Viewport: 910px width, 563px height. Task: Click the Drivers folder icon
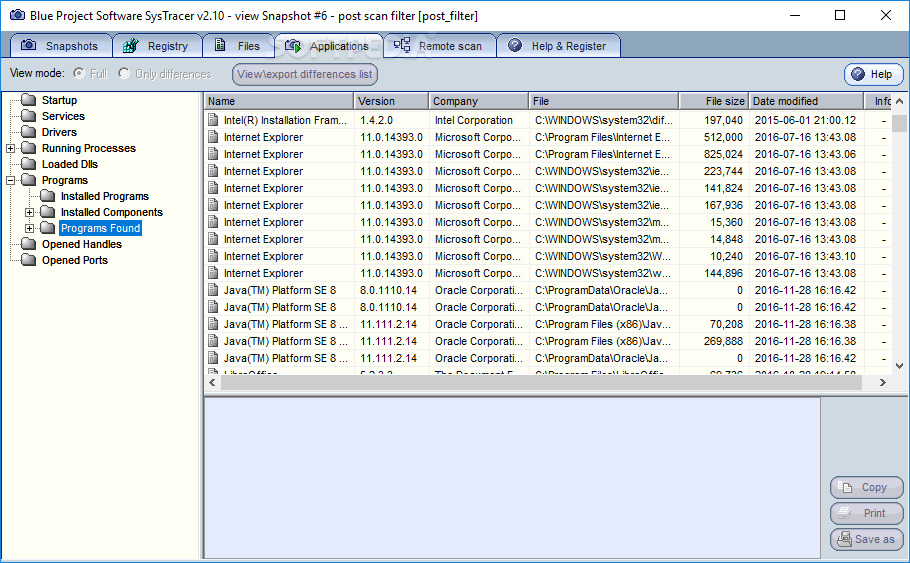pos(28,132)
